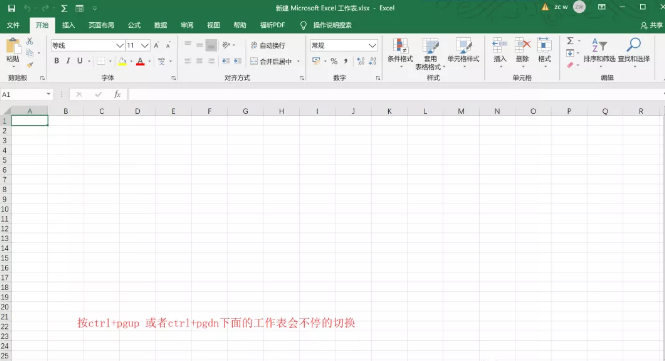This screenshot has height=361, width=665.
Task: Click the Cut scissors icon
Action: (30, 42)
